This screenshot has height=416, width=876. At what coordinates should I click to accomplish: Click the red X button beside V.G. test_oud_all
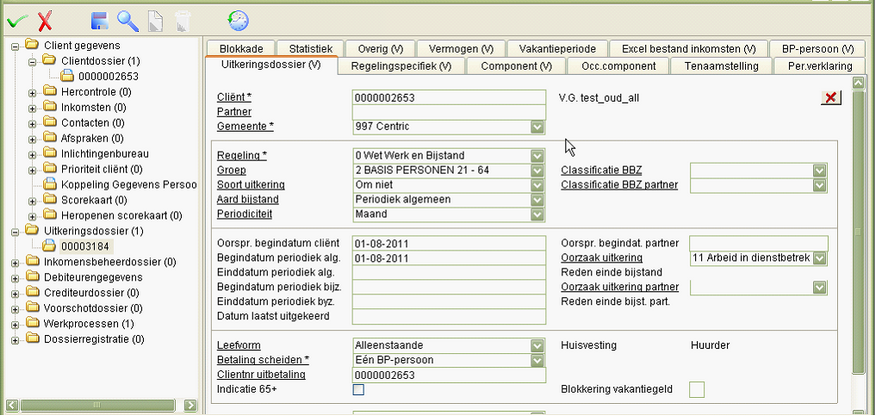click(831, 98)
